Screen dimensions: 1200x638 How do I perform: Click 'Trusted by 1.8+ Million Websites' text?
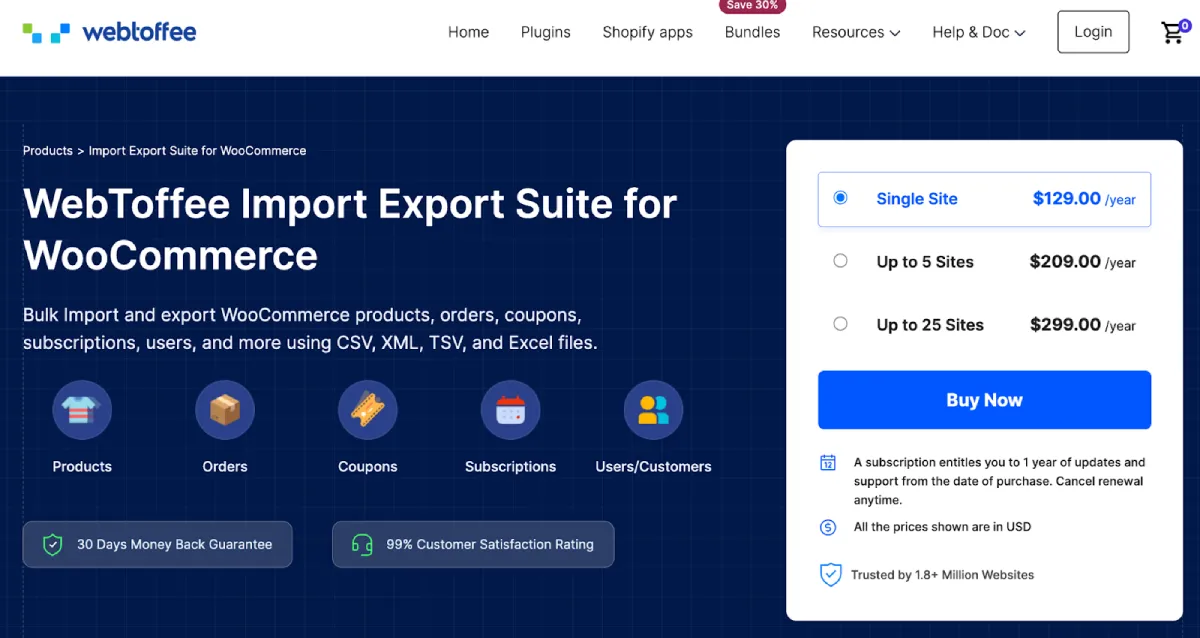point(942,575)
